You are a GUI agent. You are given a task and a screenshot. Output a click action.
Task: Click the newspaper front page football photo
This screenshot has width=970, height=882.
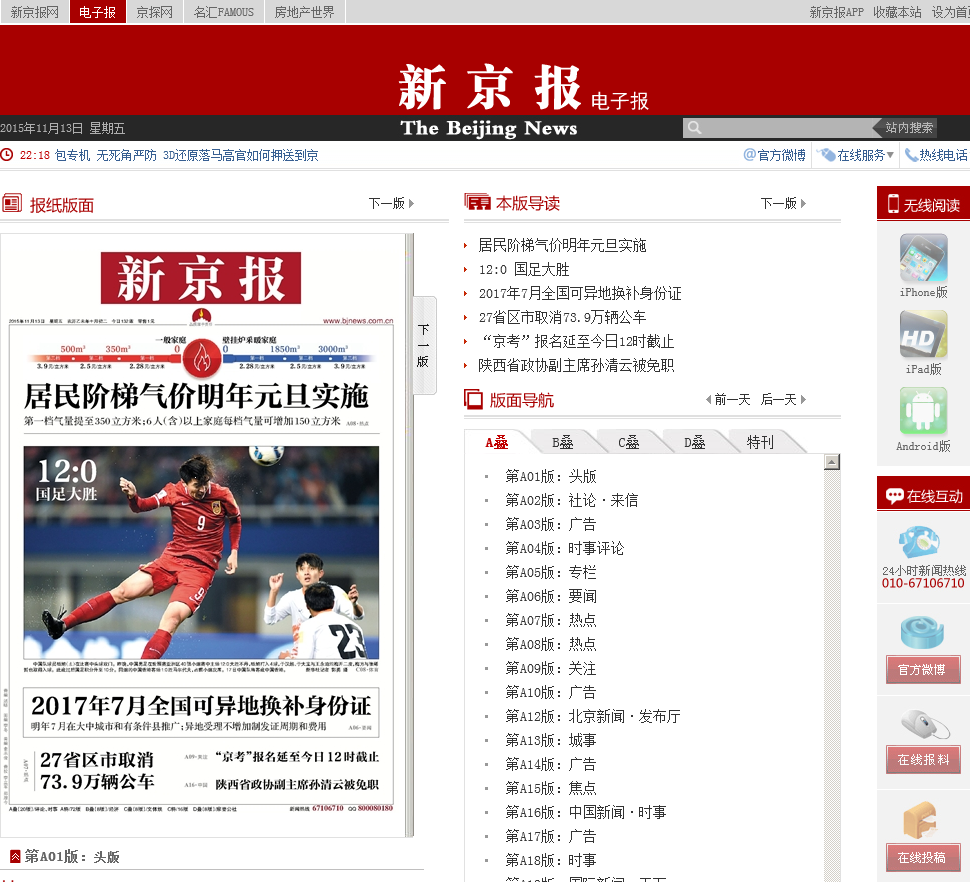click(202, 552)
